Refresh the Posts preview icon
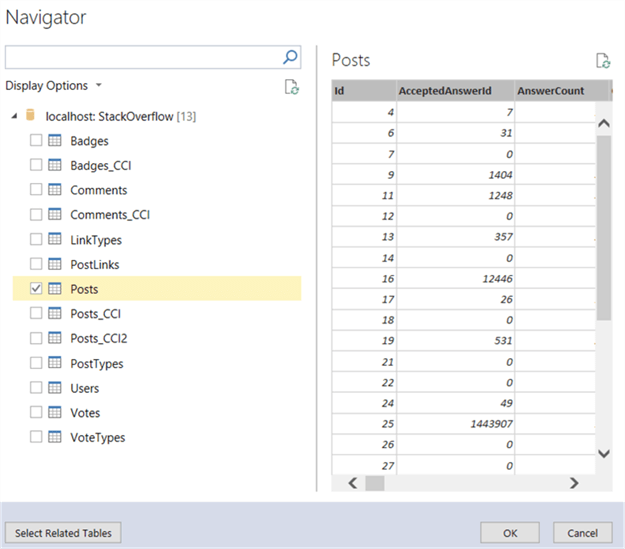Viewport: 625px width, 549px height. point(603,61)
